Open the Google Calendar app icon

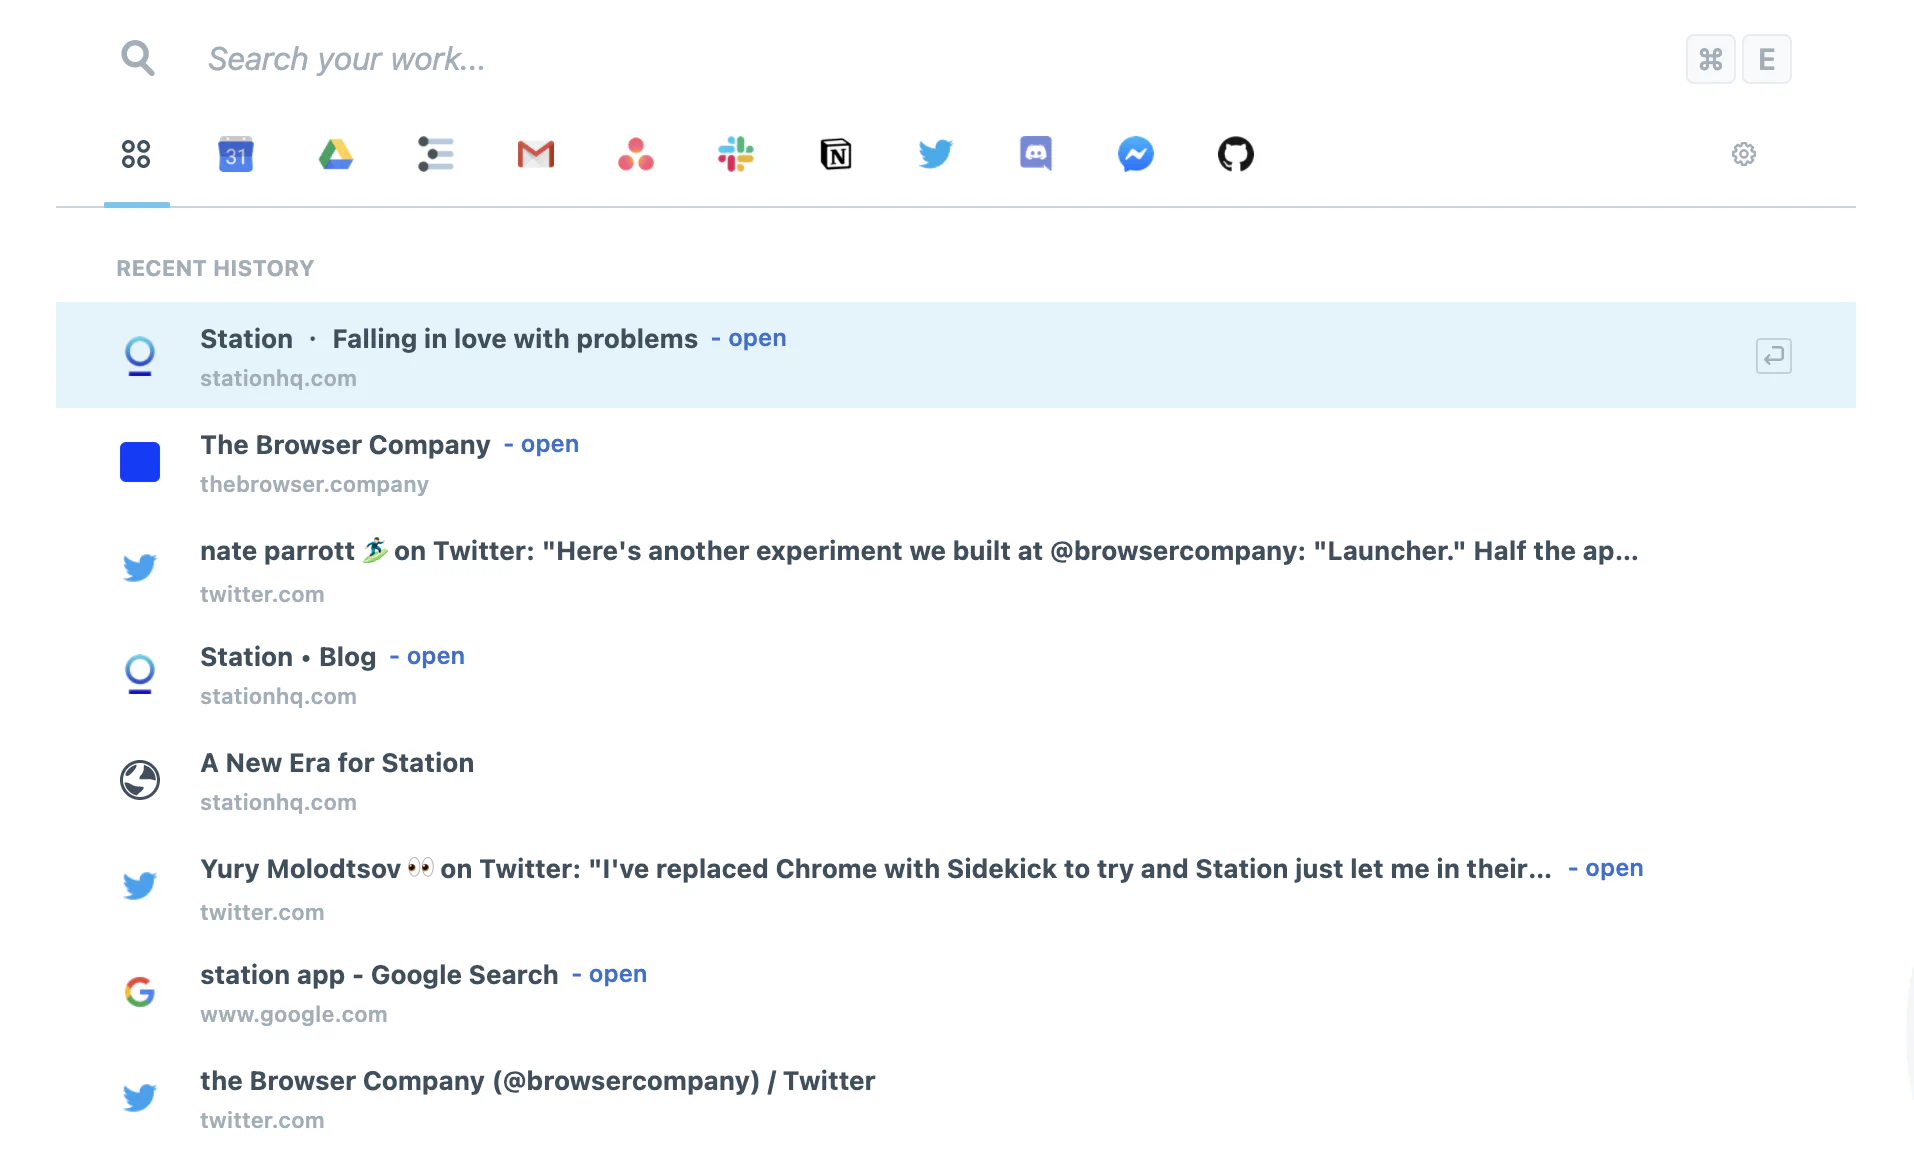click(235, 154)
